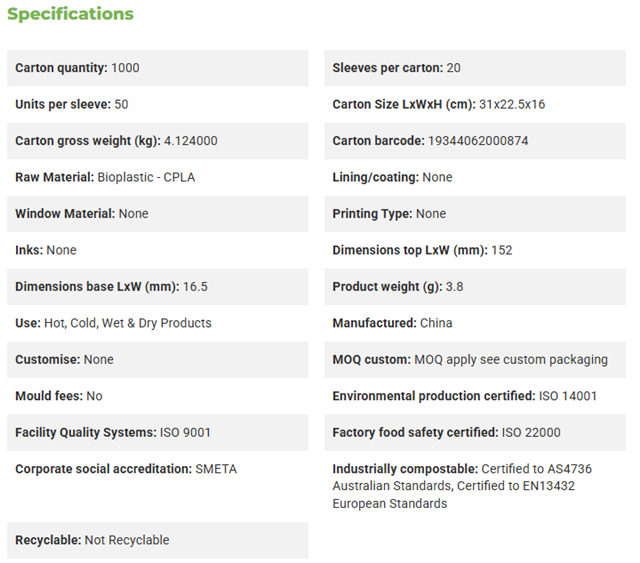Viewport: 640px width, 563px height.
Task: Select the Carton gross weight value
Action: coord(191,141)
